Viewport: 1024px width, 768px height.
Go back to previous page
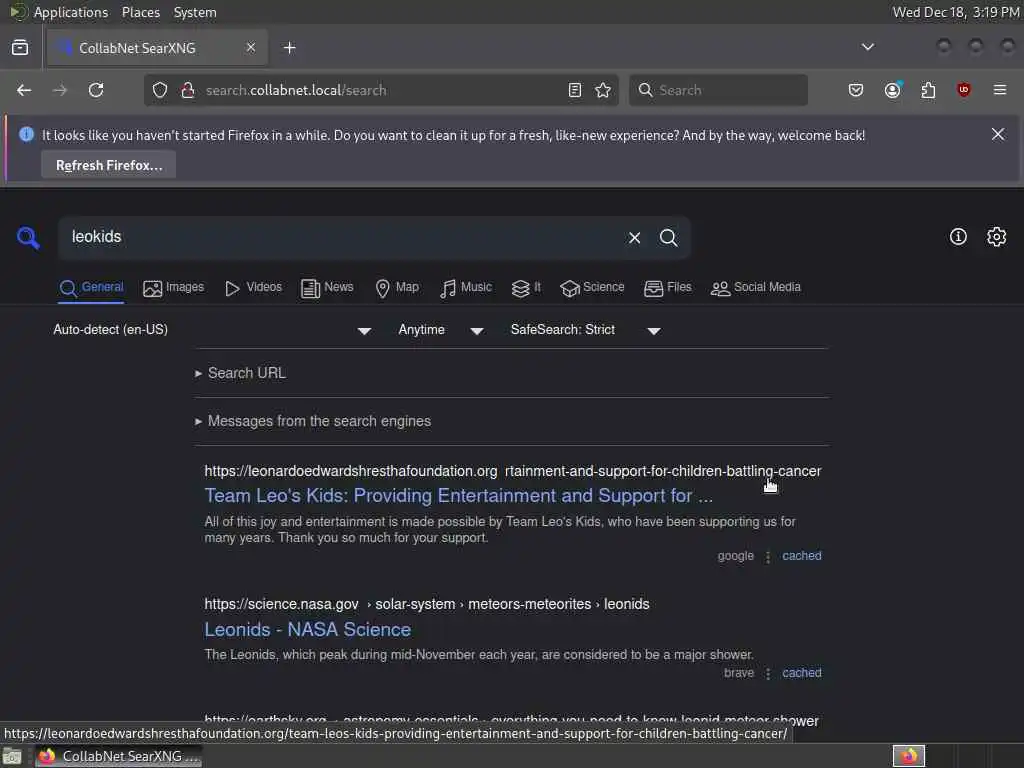(24, 90)
